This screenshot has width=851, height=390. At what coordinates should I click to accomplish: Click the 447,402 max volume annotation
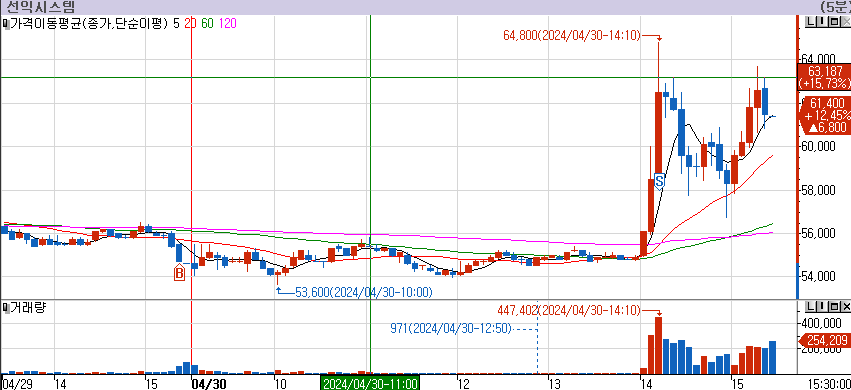pos(569,311)
